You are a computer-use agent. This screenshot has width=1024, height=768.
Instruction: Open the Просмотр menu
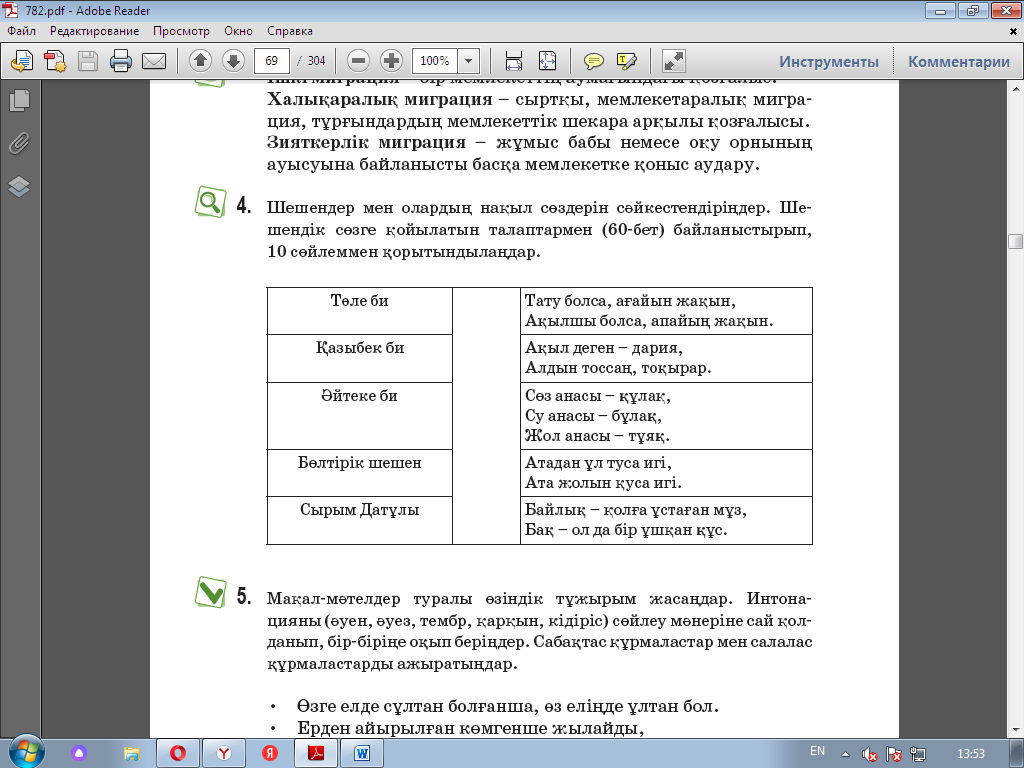[182, 31]
